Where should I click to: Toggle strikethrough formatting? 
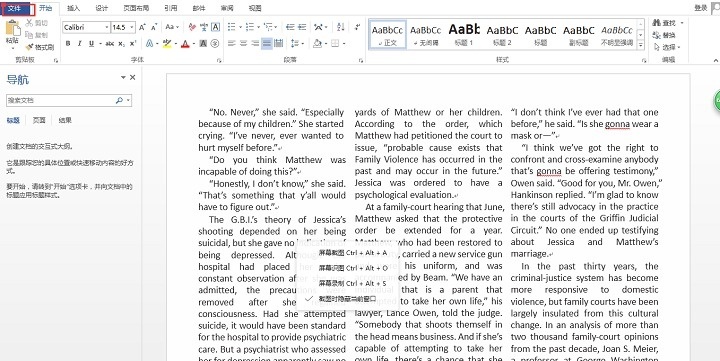(109, 44)
